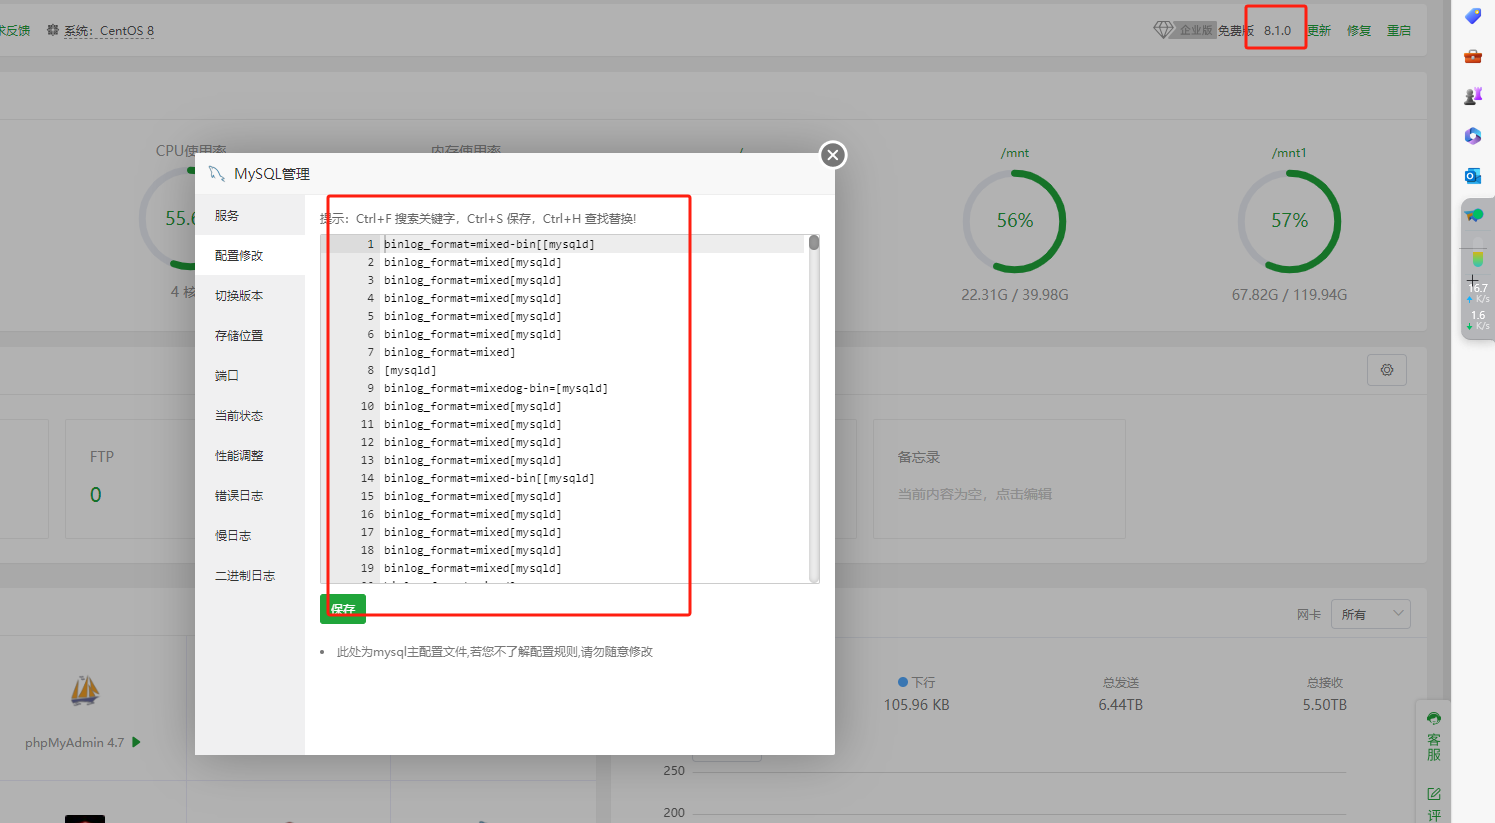Click the Microsoft 365 icon in browser sidebar
The image size is (1495, 823).
(1473, 136)
